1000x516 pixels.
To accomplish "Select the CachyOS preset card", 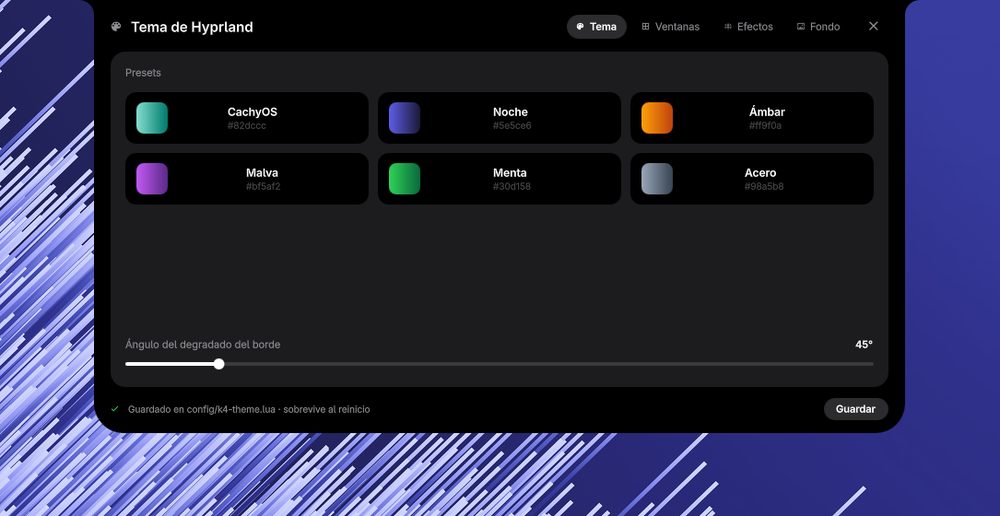I will [247, 118].
